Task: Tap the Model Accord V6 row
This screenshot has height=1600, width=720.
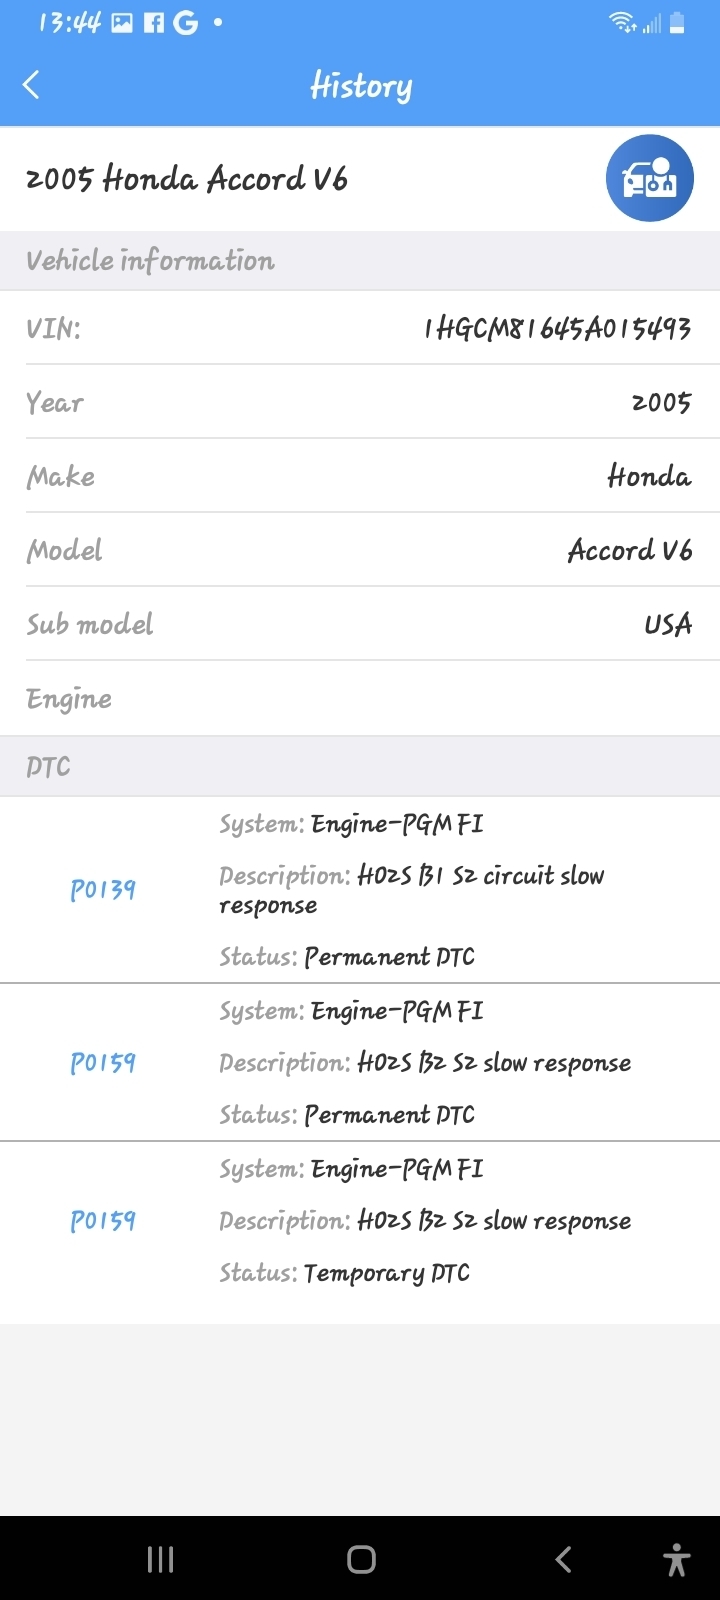Action: (360, 550)
